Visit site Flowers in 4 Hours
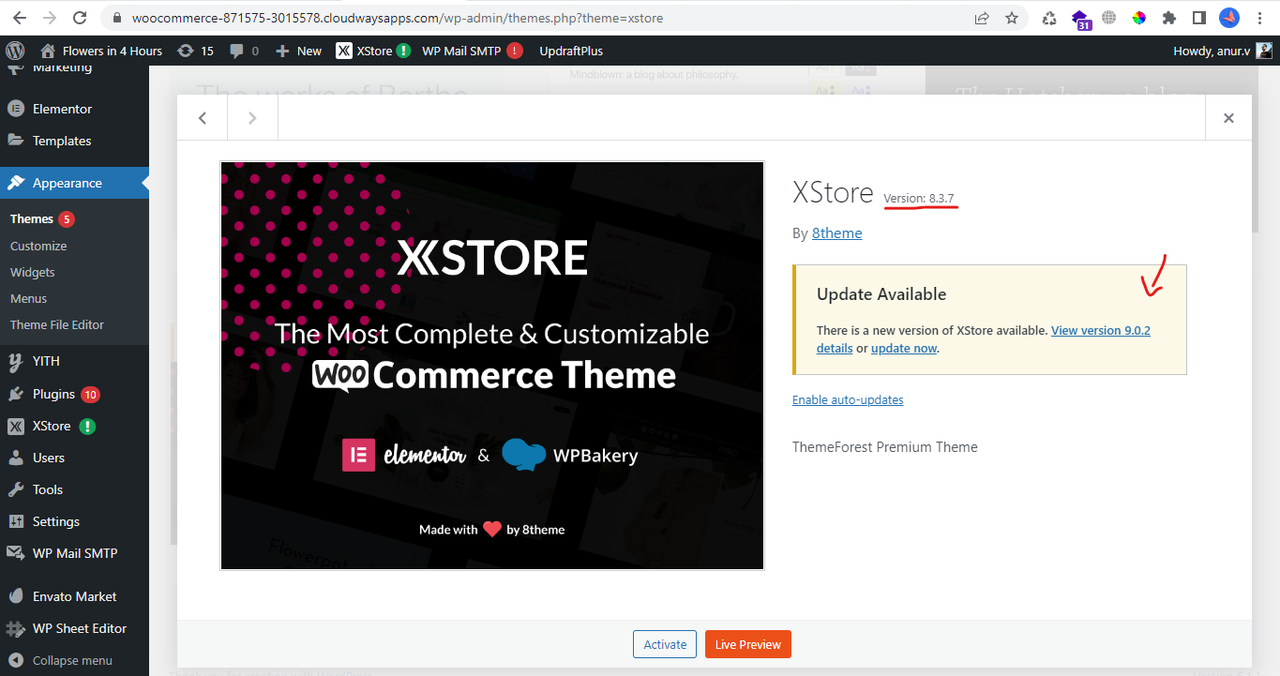 pos(101,51)
